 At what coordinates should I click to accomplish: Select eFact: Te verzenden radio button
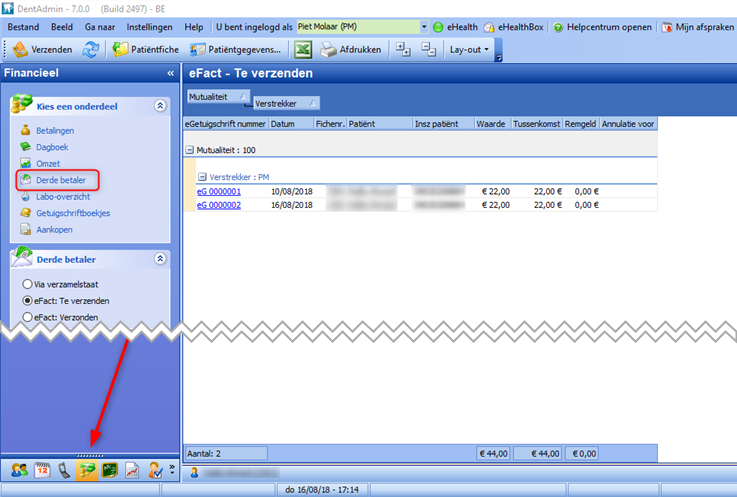(27, 300)
